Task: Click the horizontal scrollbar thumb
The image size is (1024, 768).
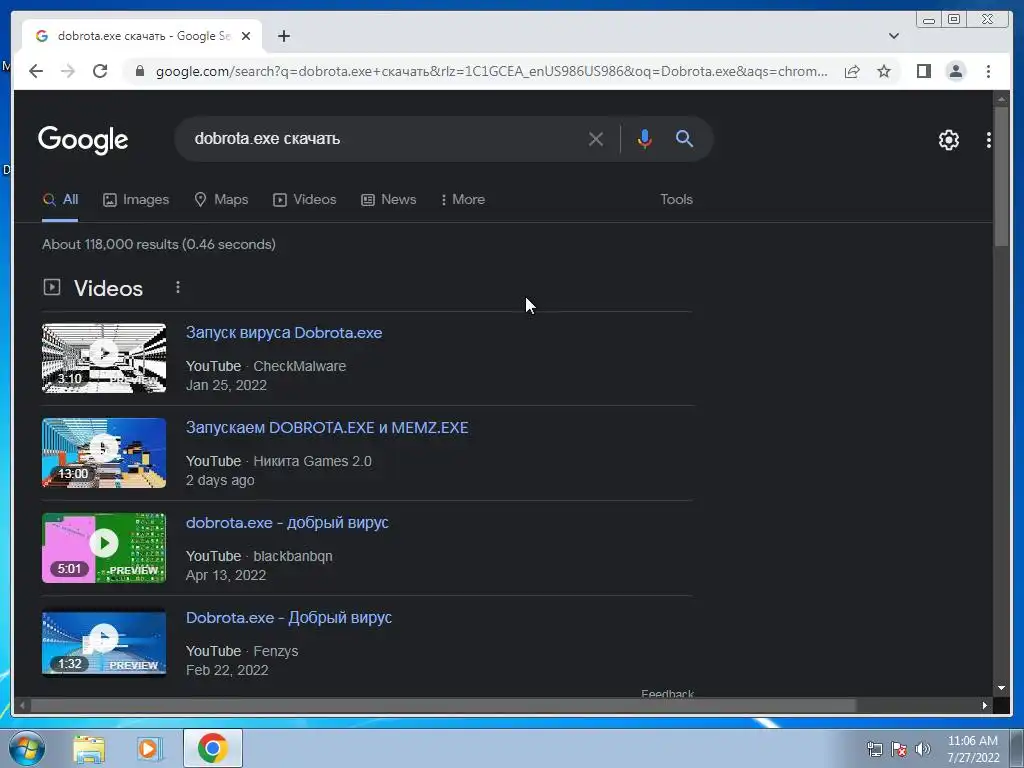Action: click(x=443, y=705)
